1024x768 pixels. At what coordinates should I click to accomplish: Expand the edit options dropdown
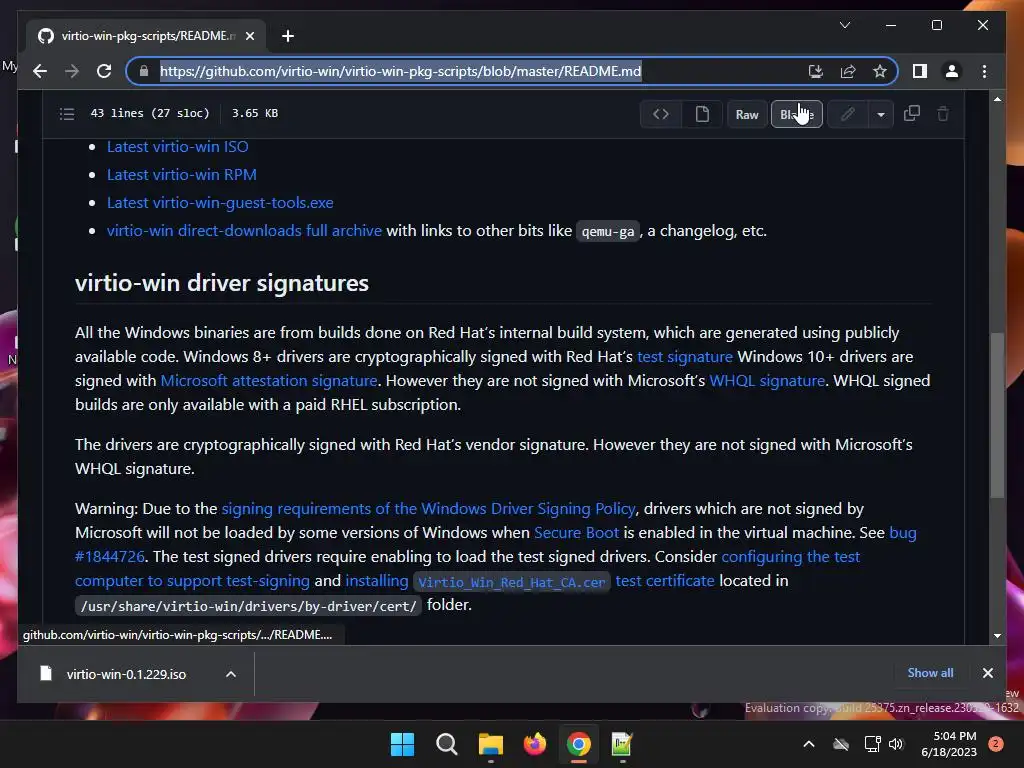881,114
